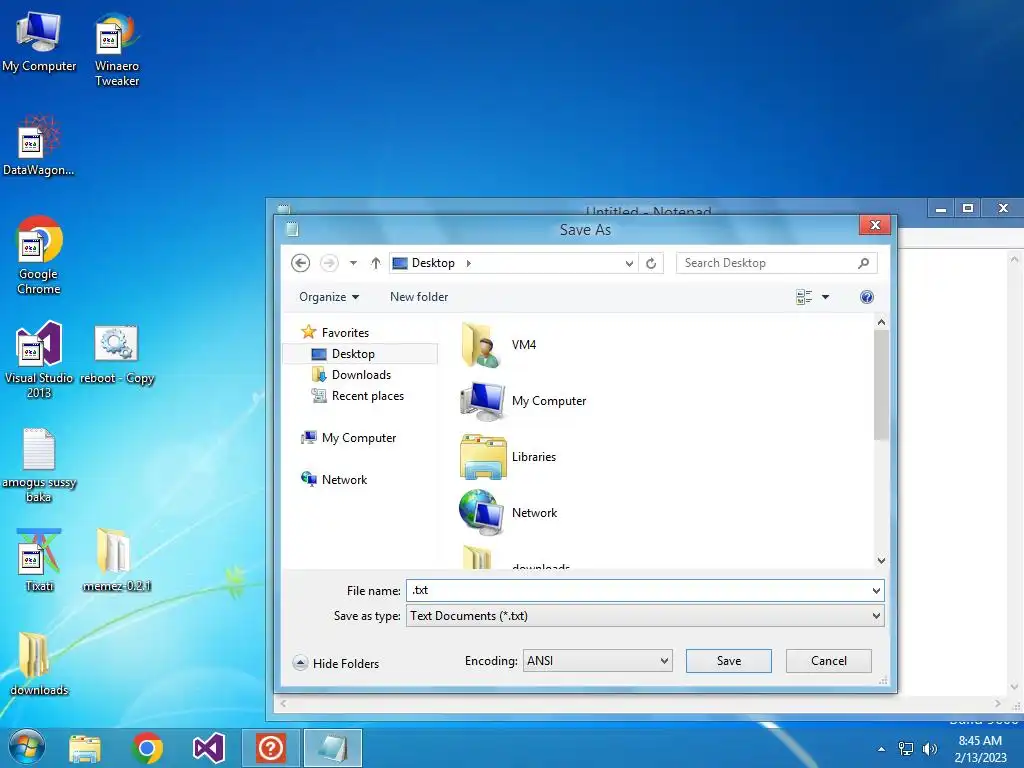The height and width of the screenshot is (768, 1024).
Task: Open the taskbar clock and date
Action: [980, 749]
